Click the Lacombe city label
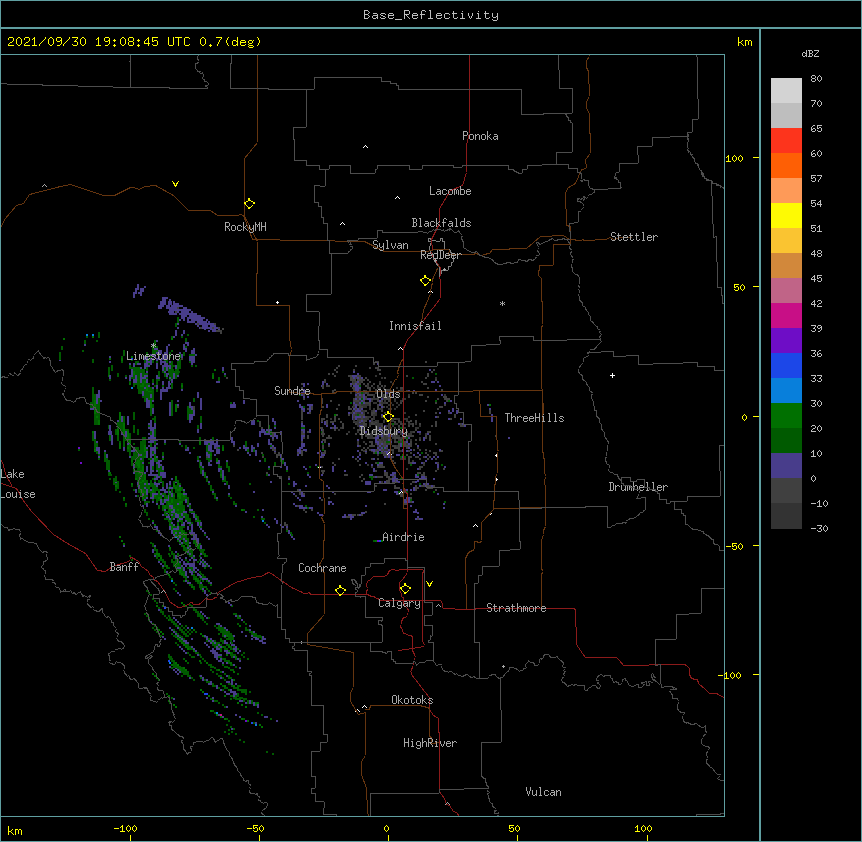The width and height of the screenshot is (862, 842). tap(450, 191)
